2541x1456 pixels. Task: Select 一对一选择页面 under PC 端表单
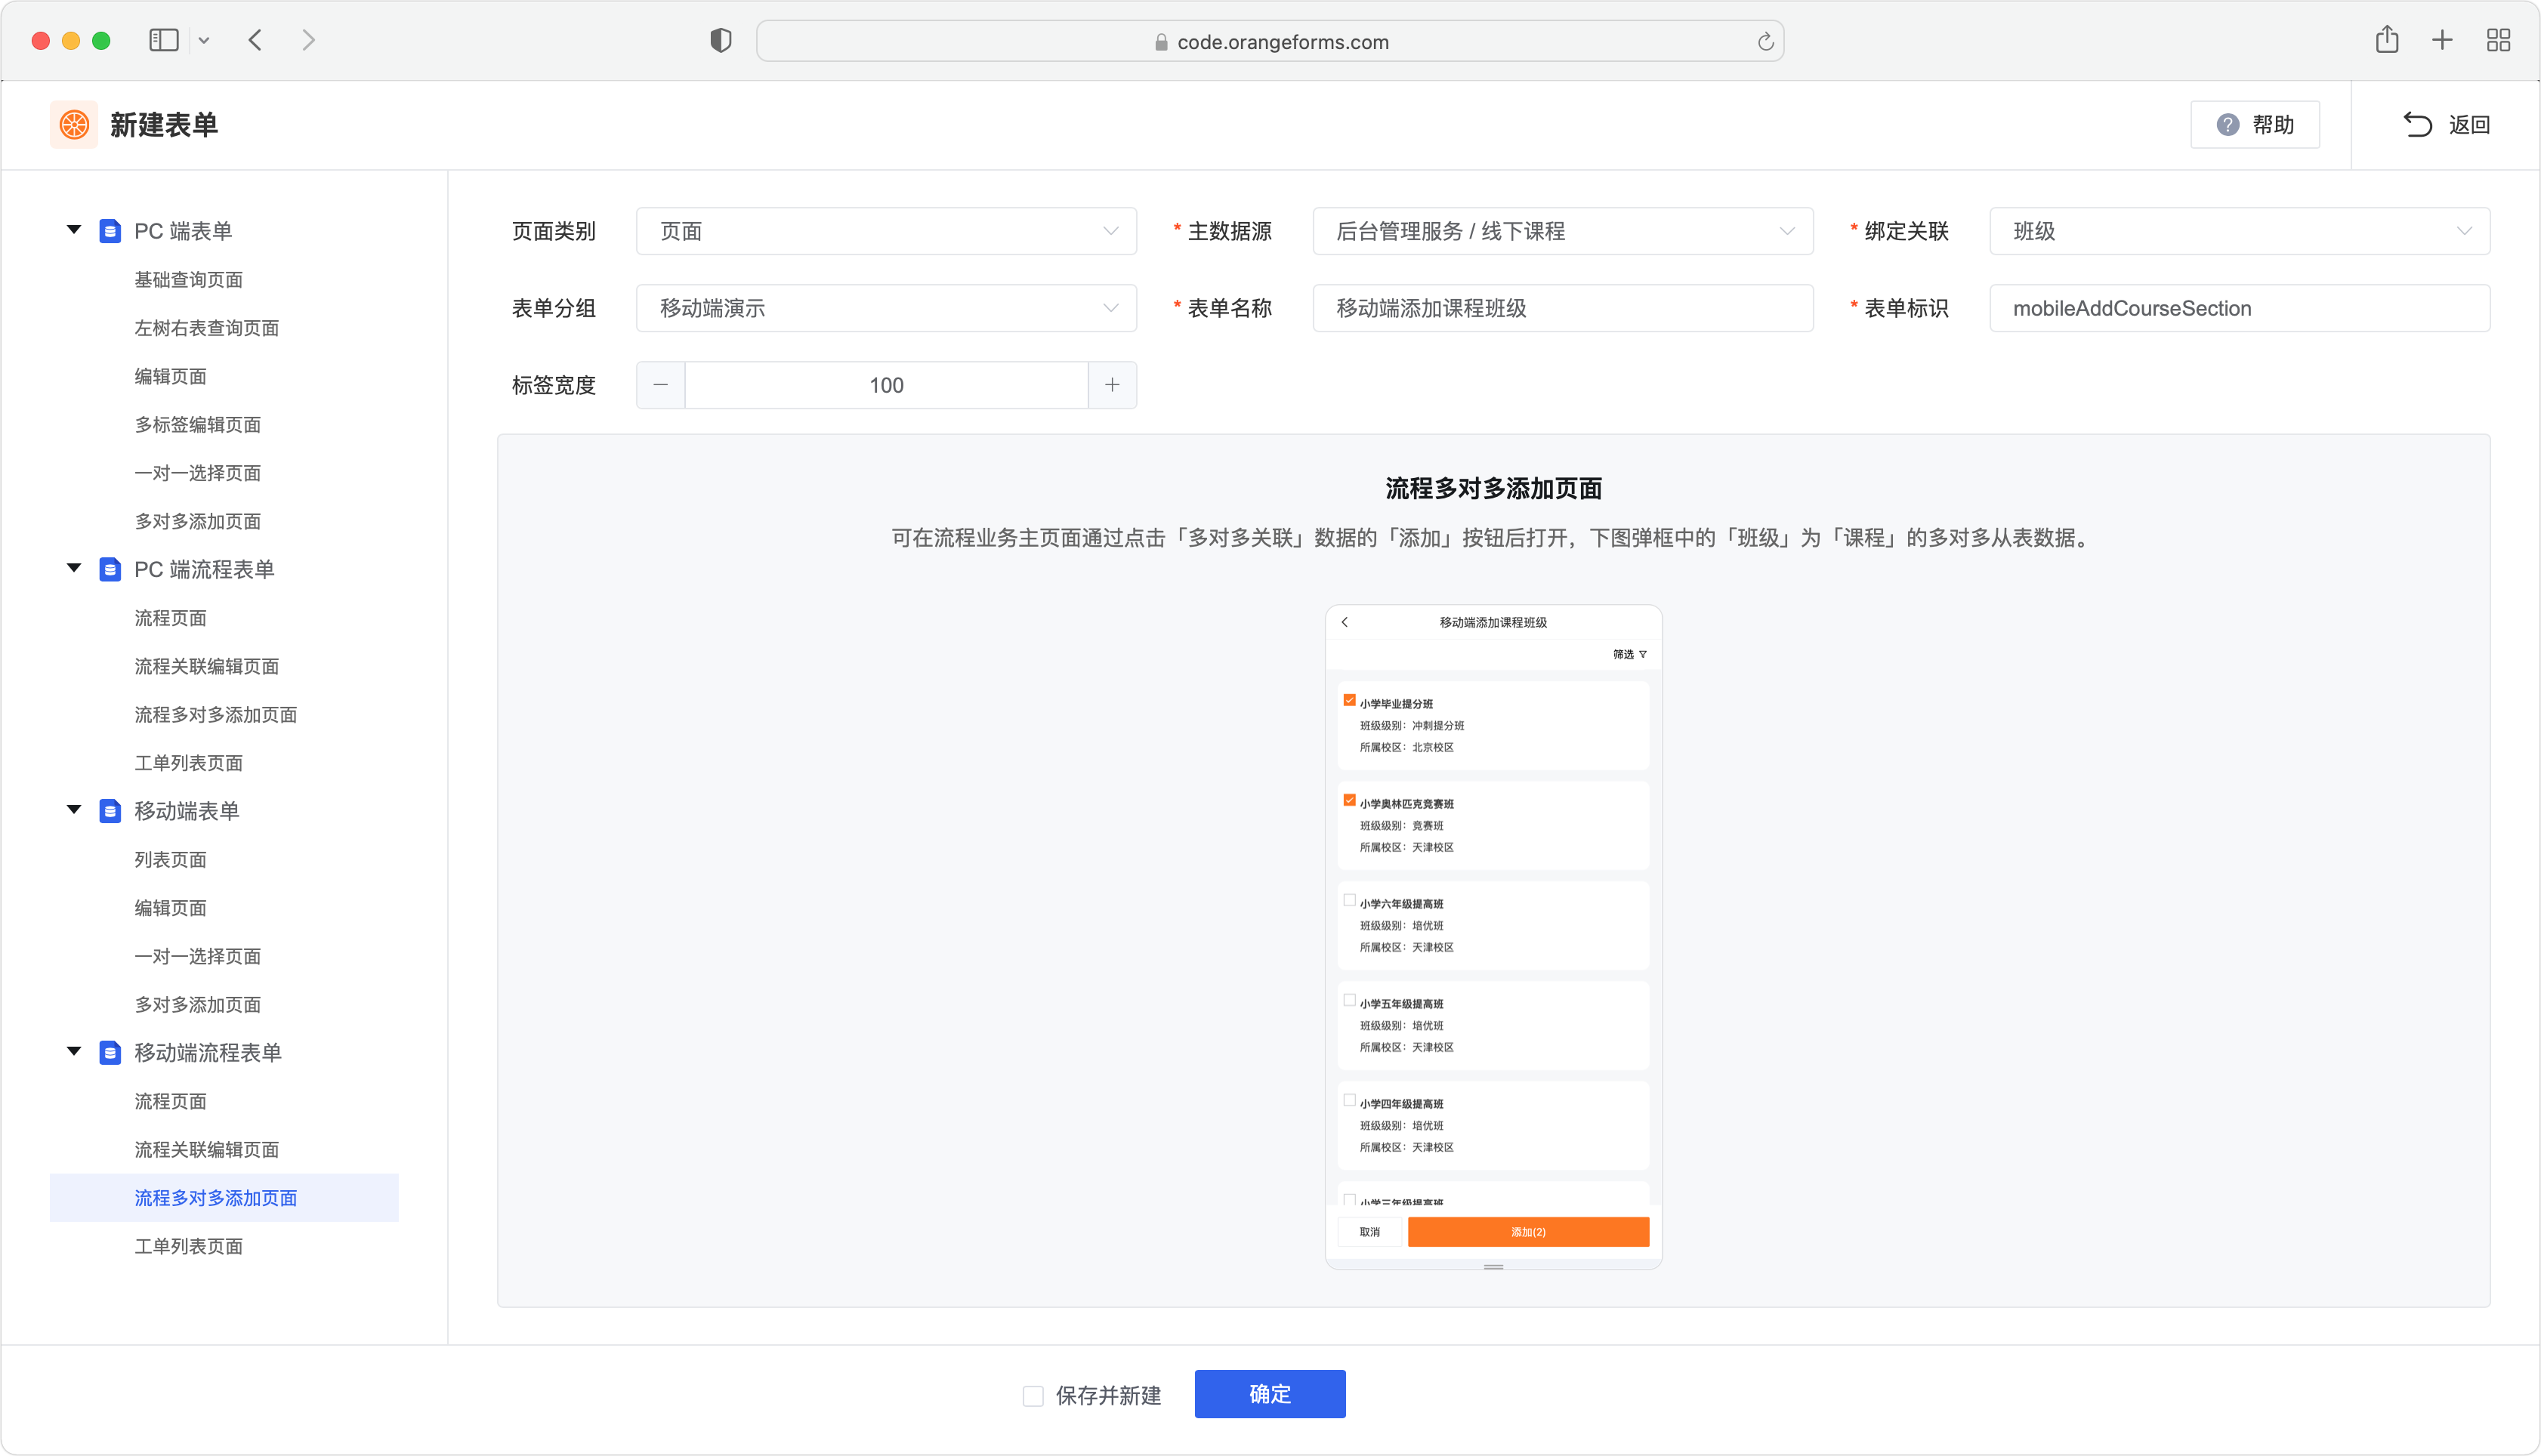[x=198, y=473]
